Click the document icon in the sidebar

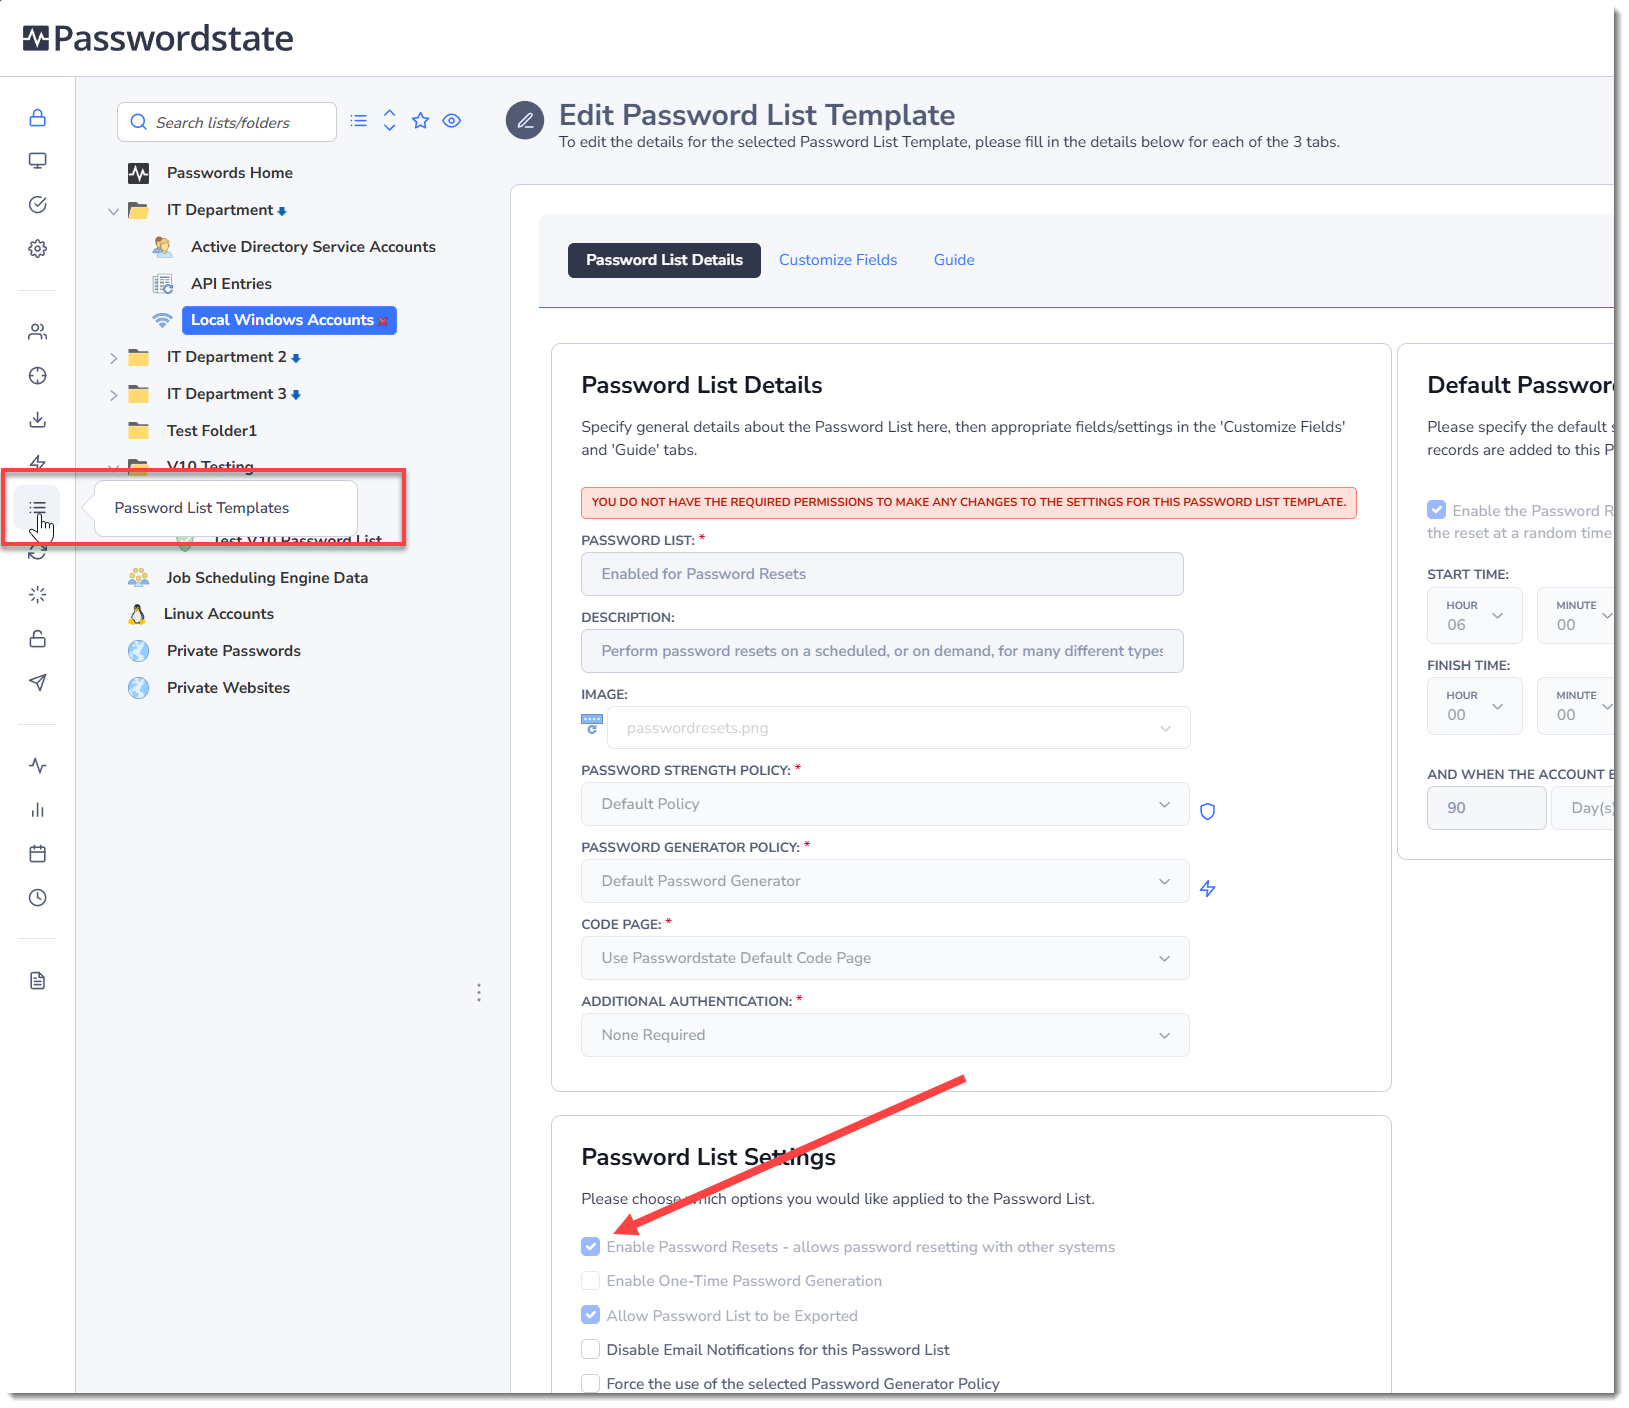coord(38,981)
